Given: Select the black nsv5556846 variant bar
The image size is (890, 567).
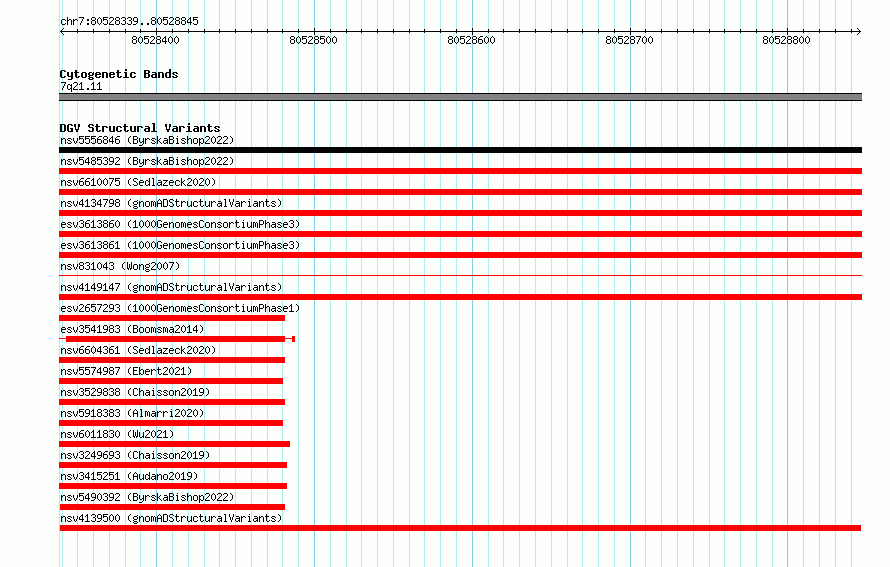Looking at the screenshot, I should click(460, 150).
